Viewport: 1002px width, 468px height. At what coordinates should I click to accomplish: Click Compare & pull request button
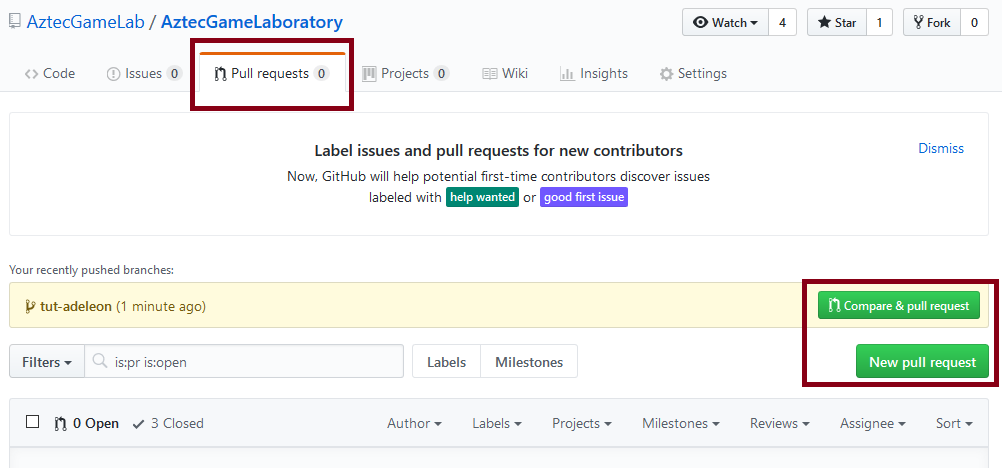coord(898,306)
